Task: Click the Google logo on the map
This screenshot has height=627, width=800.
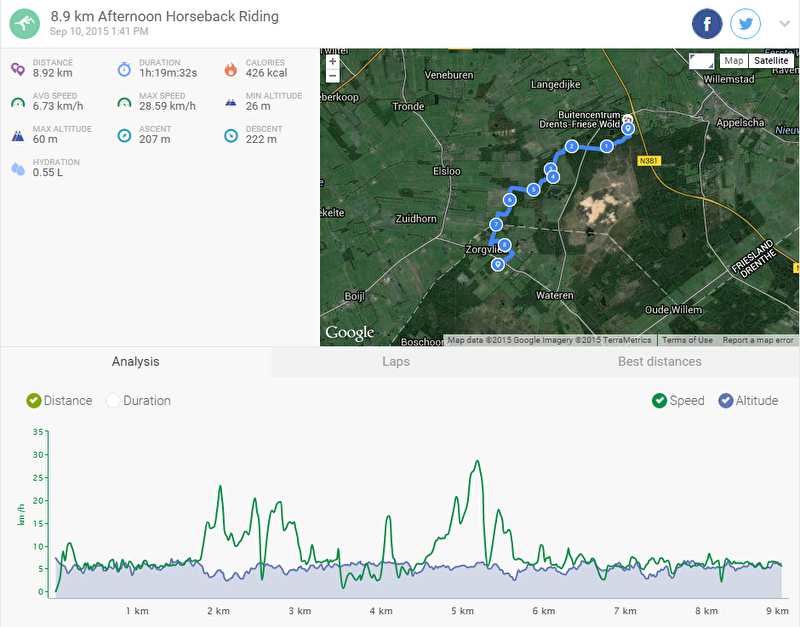Action: [350, 333]
